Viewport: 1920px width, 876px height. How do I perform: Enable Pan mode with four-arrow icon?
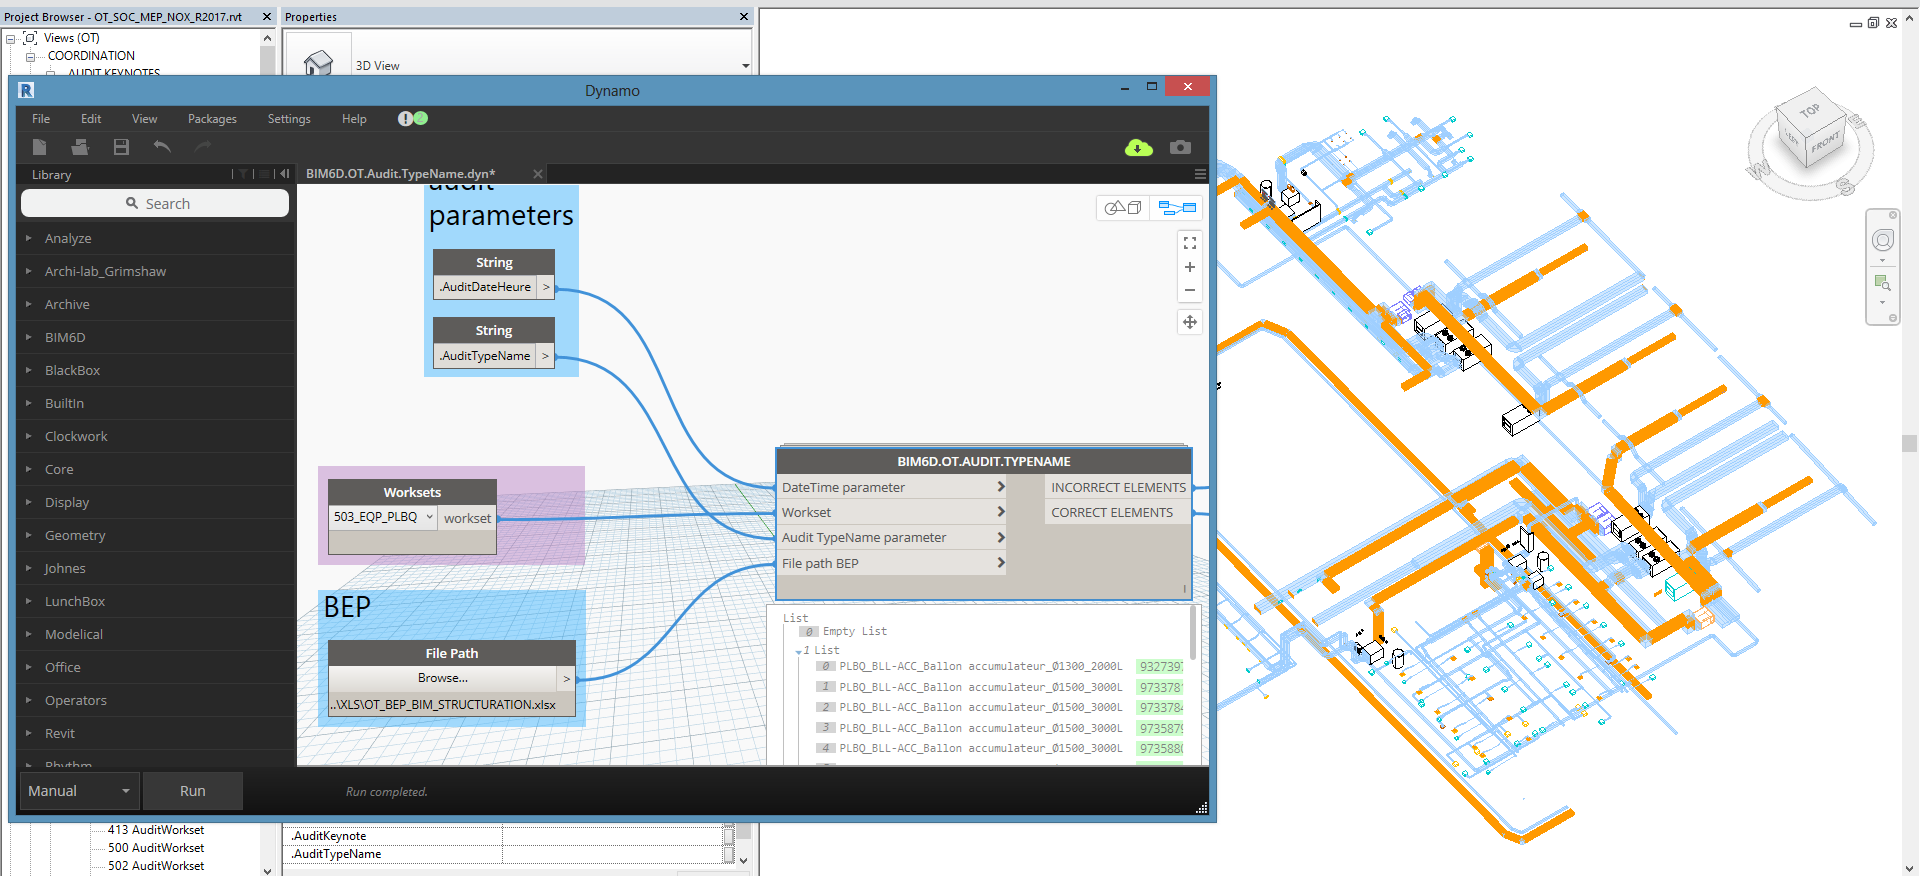1189,322
